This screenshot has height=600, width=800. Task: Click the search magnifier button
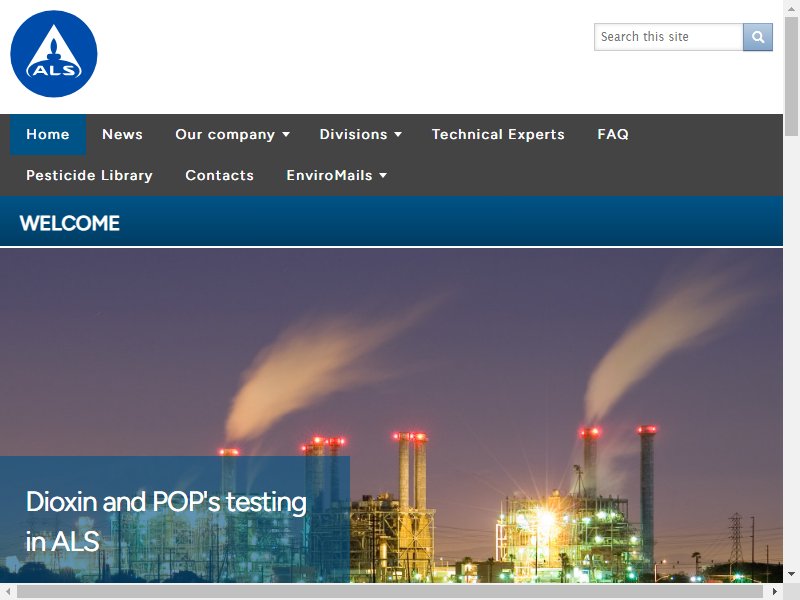click(x=758, y=37)
